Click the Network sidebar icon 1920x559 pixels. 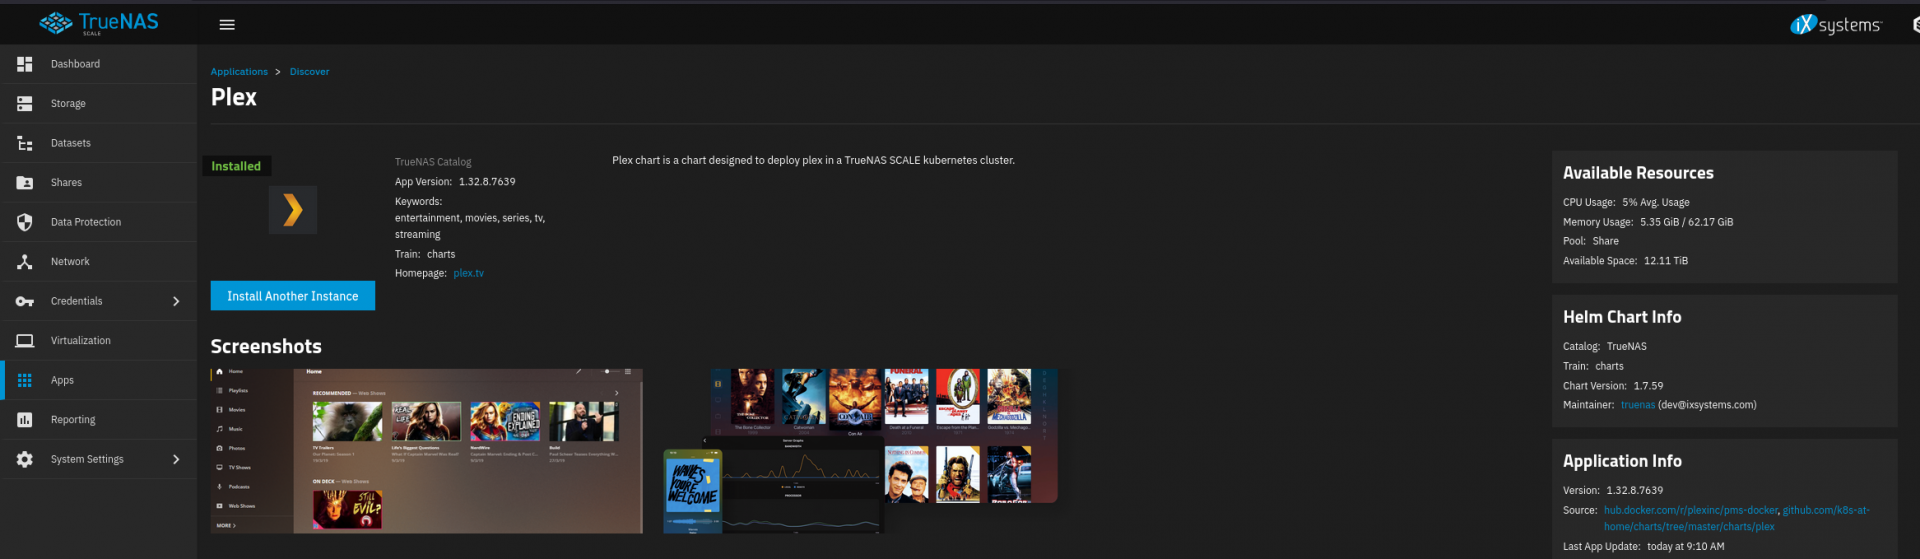pos(25,262)
